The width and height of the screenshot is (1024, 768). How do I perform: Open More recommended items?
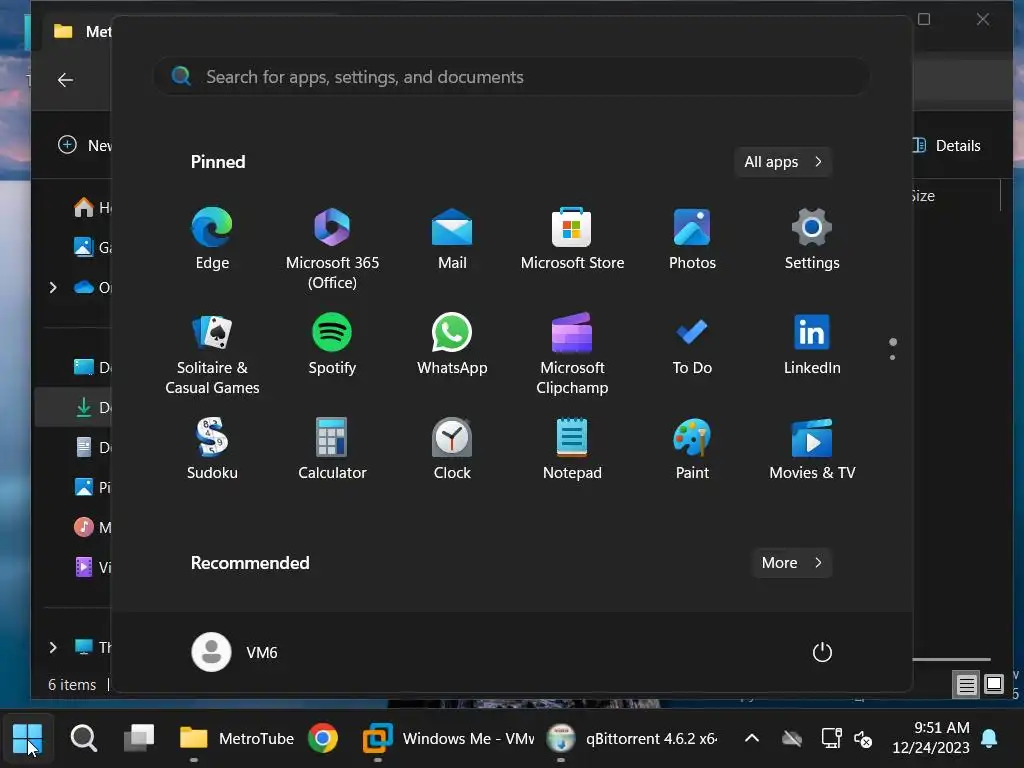click(x=792, y=562)
